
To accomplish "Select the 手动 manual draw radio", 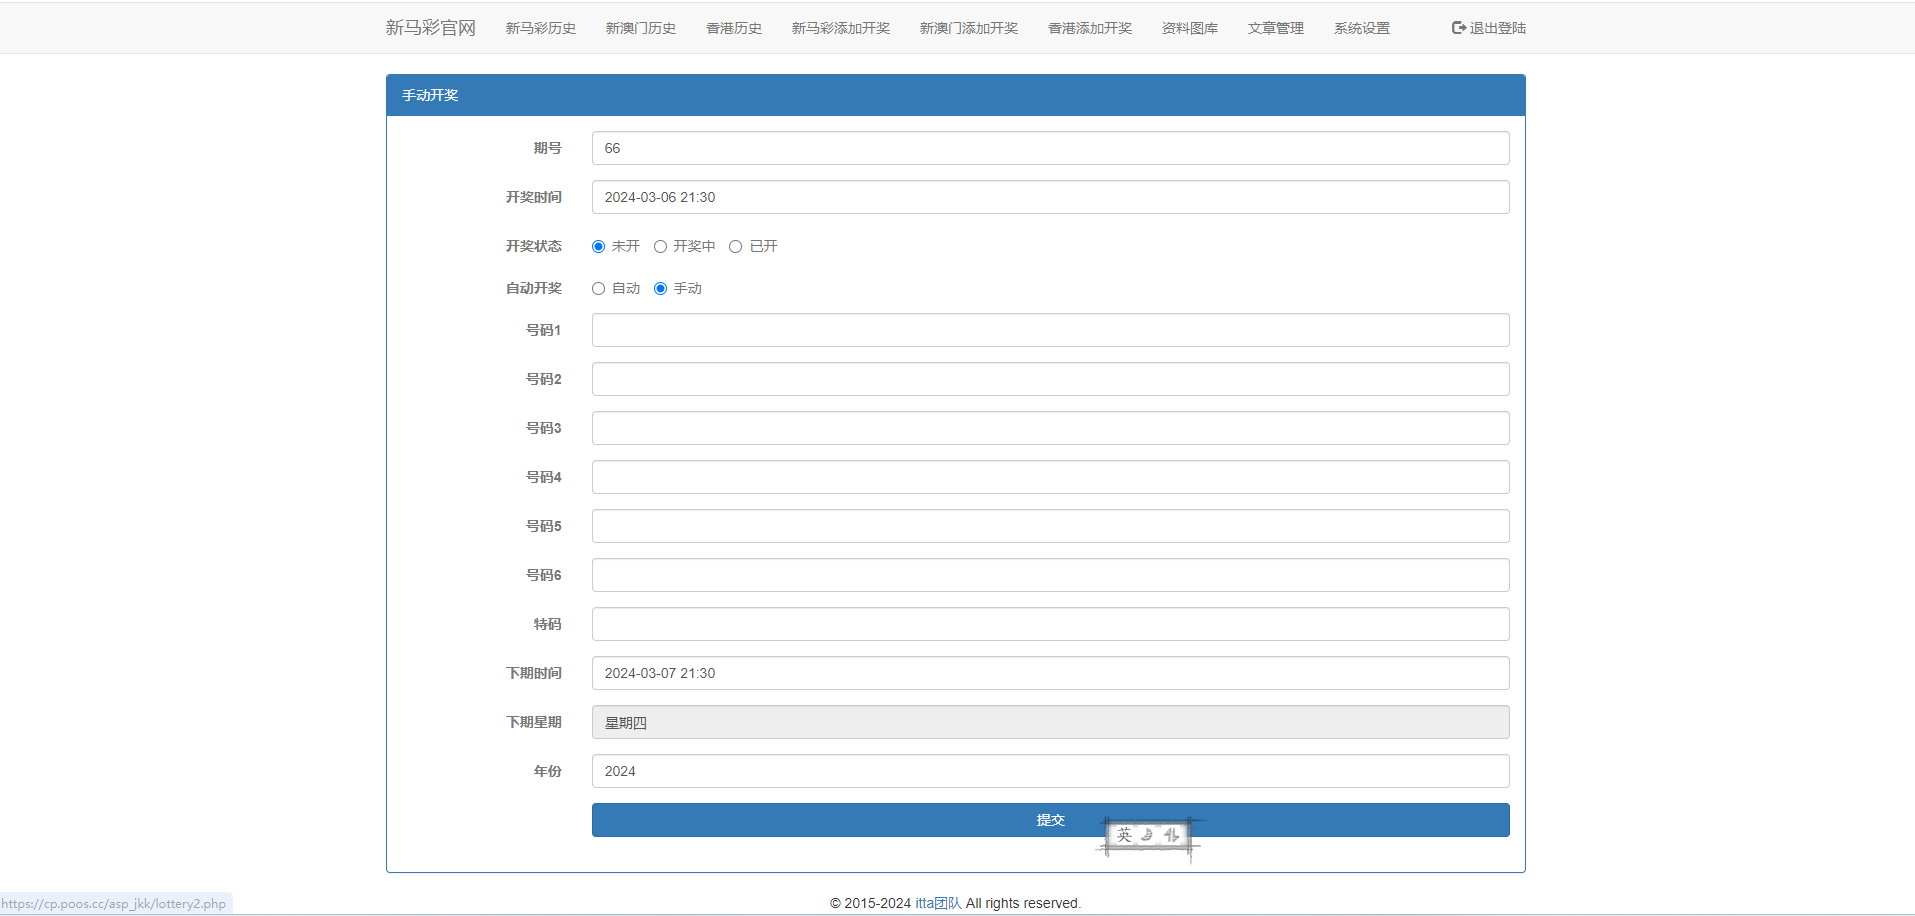I will click(660, 289).
